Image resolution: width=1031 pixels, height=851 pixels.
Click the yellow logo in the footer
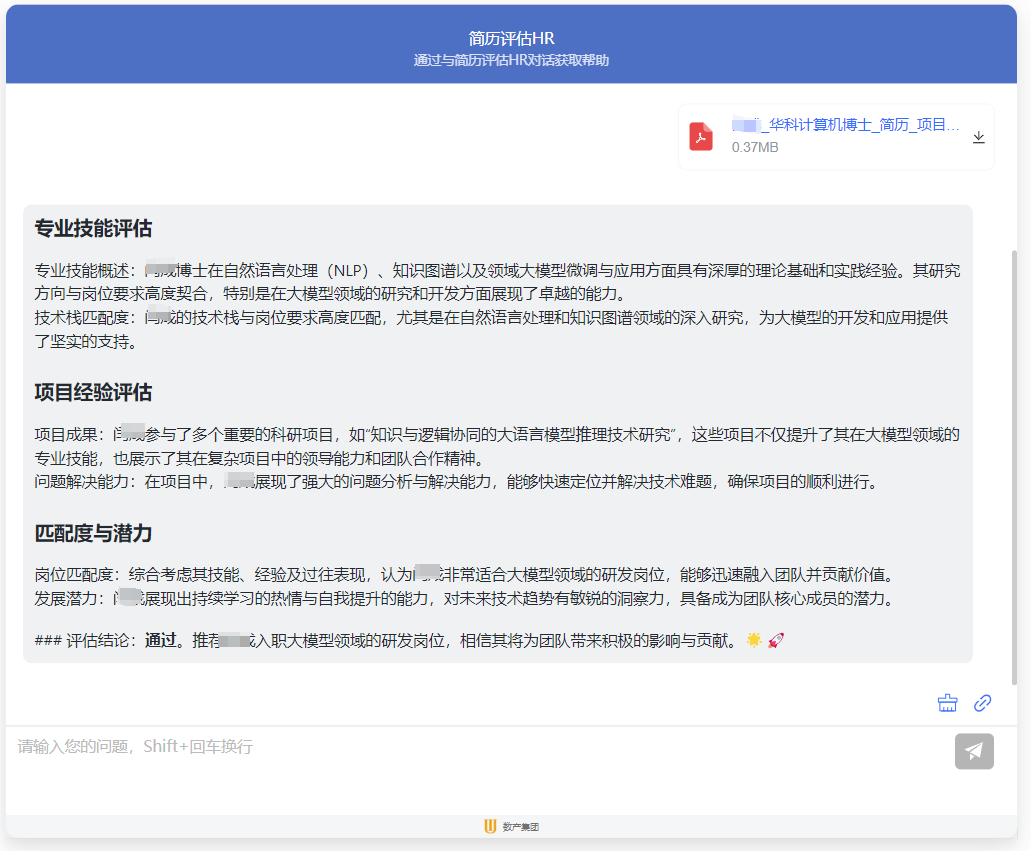pos(489,826)
